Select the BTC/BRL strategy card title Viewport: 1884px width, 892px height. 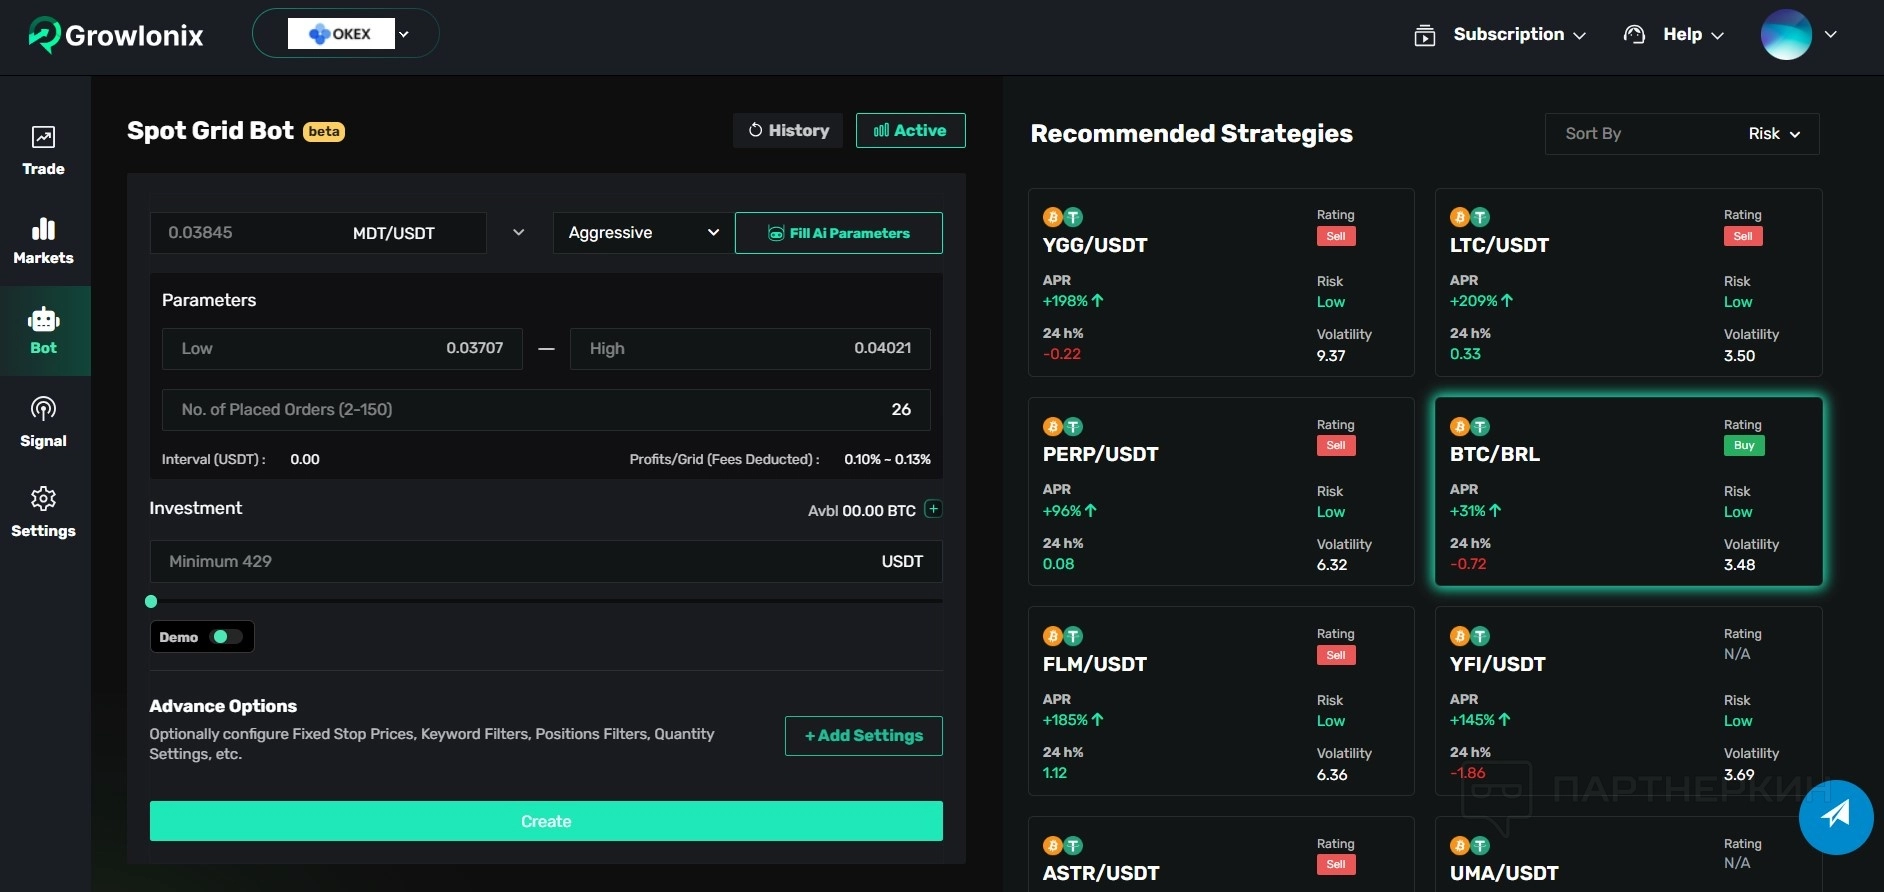1495,454
